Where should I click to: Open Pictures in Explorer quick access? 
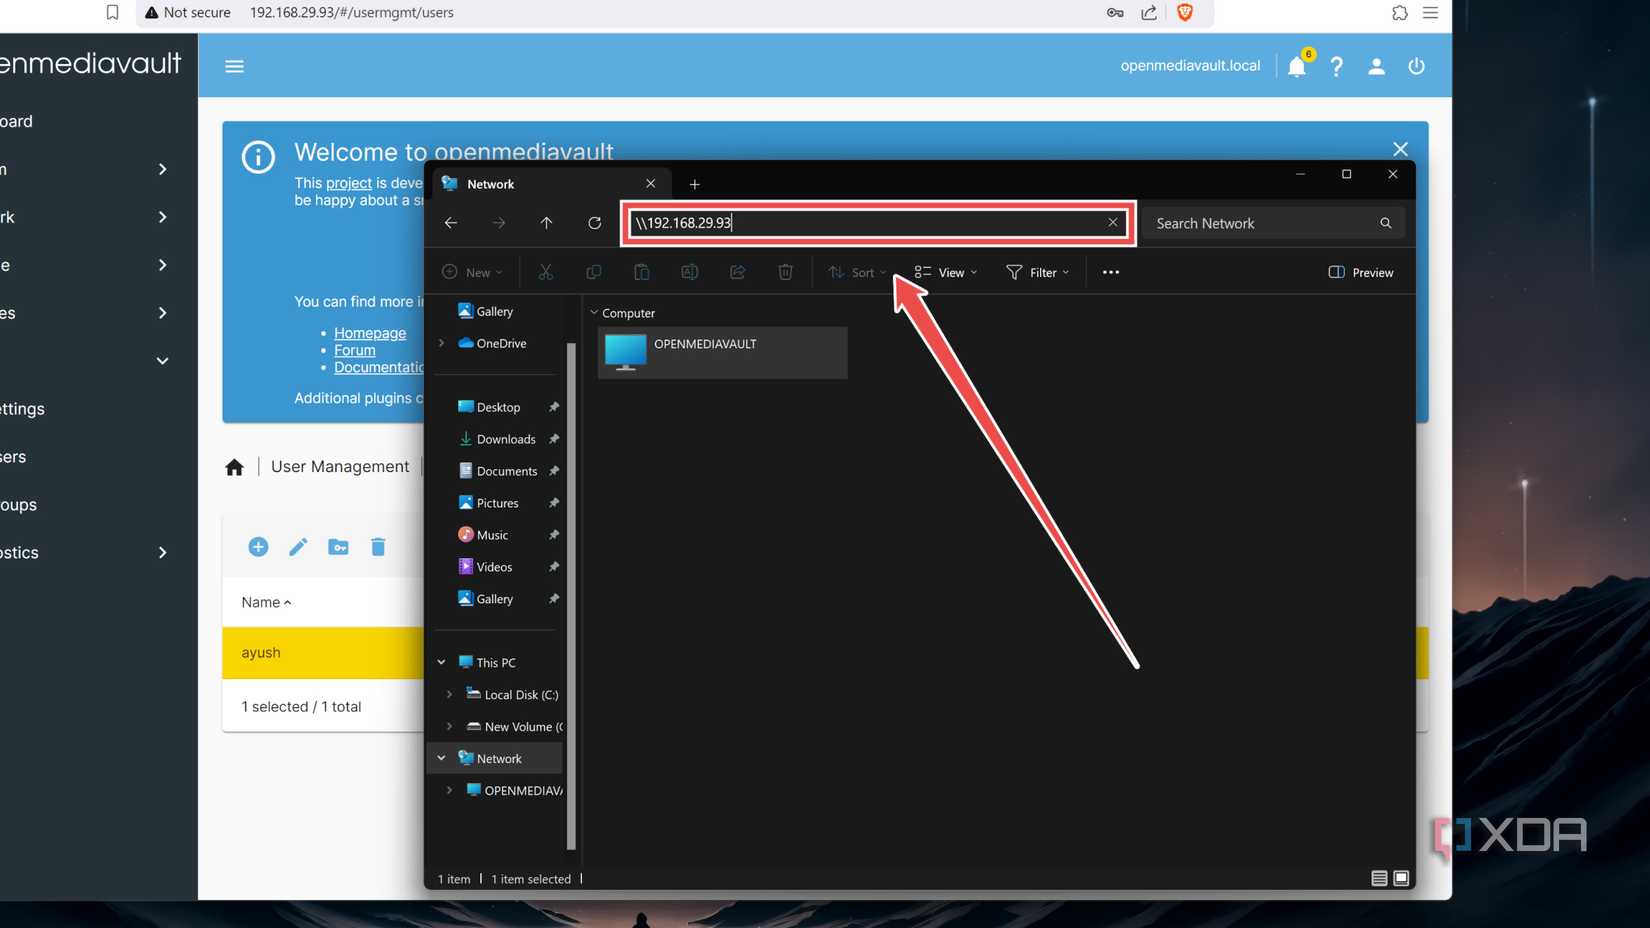(x=497, y=503)
